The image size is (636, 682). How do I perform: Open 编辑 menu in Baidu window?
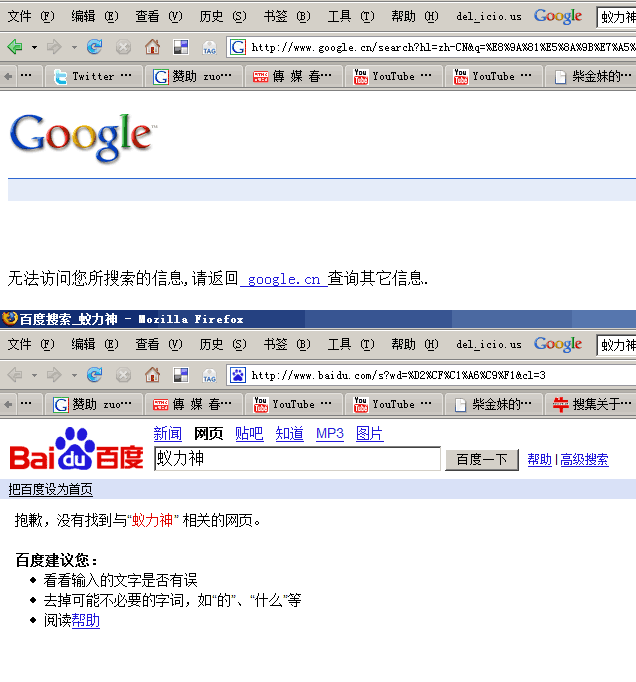click(95, 344)
